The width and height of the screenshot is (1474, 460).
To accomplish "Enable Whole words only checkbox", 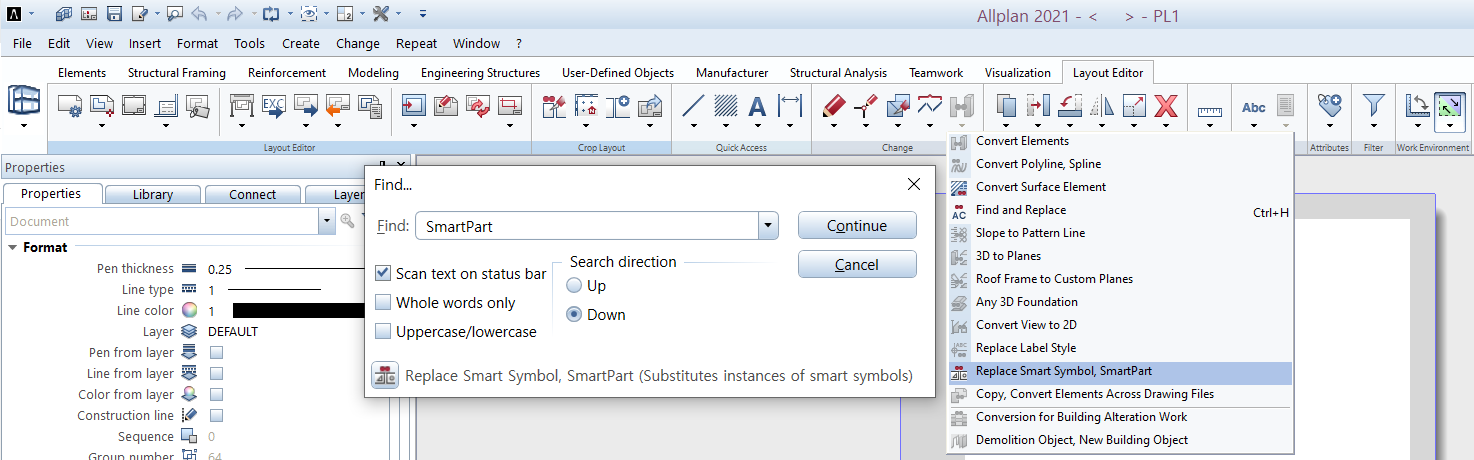I will pyautogui.click(x=382, y=302).
